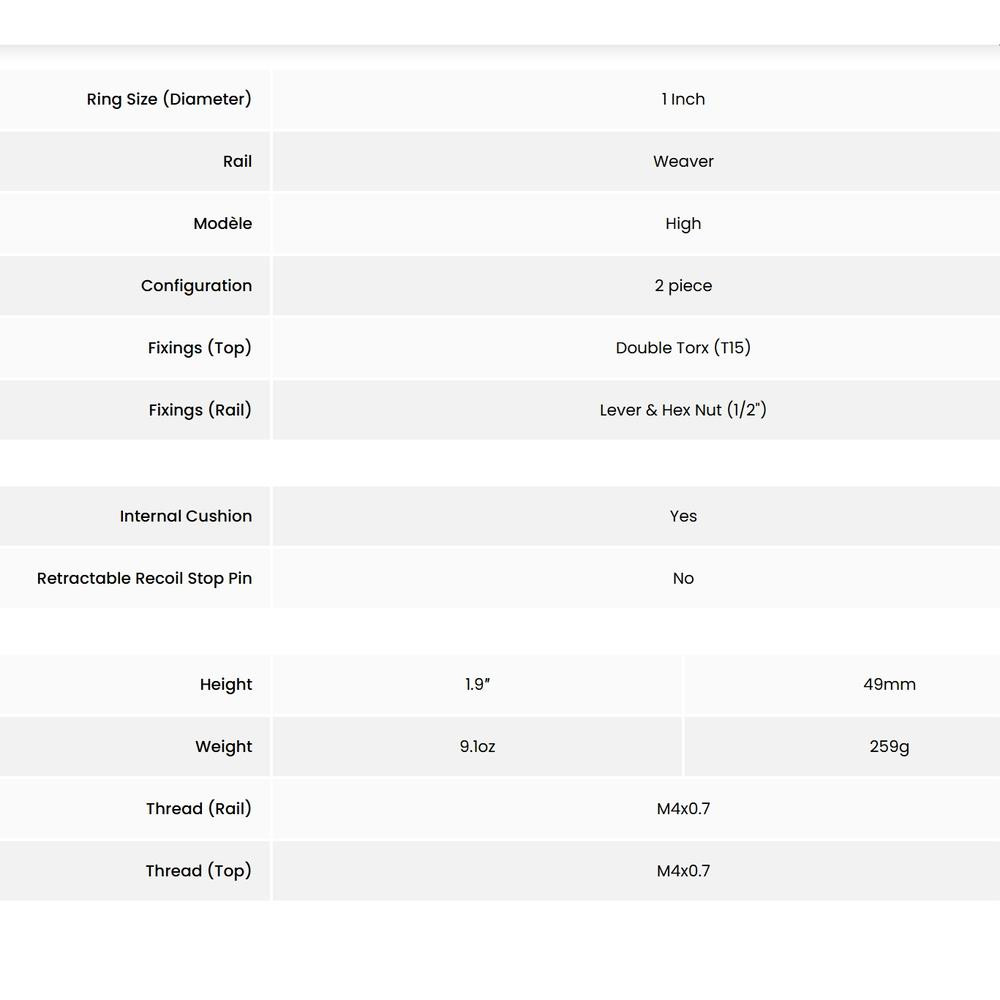
Task: Click the "Internal Cushion" row label
Action: 186,516
